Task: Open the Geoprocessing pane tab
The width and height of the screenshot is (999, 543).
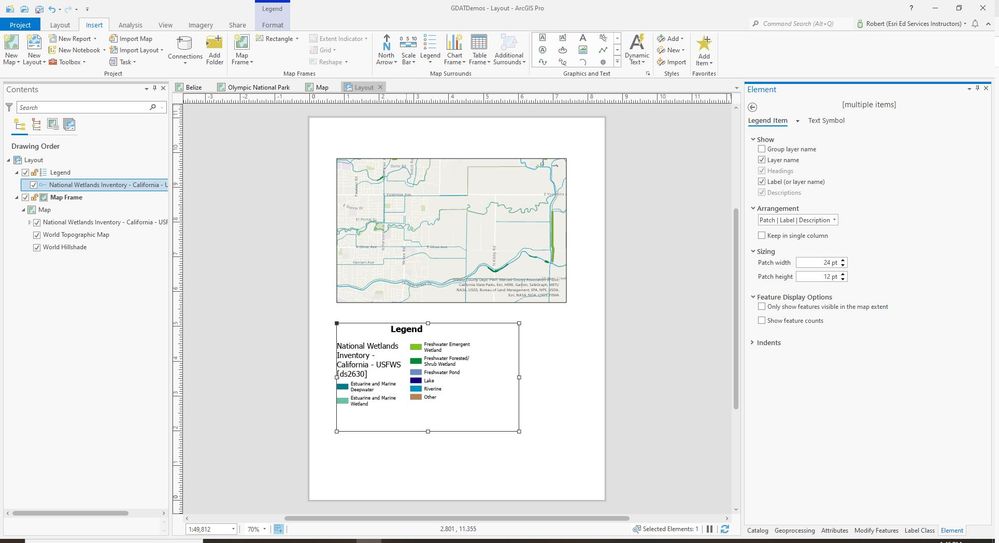Action: tap(794, 530)
